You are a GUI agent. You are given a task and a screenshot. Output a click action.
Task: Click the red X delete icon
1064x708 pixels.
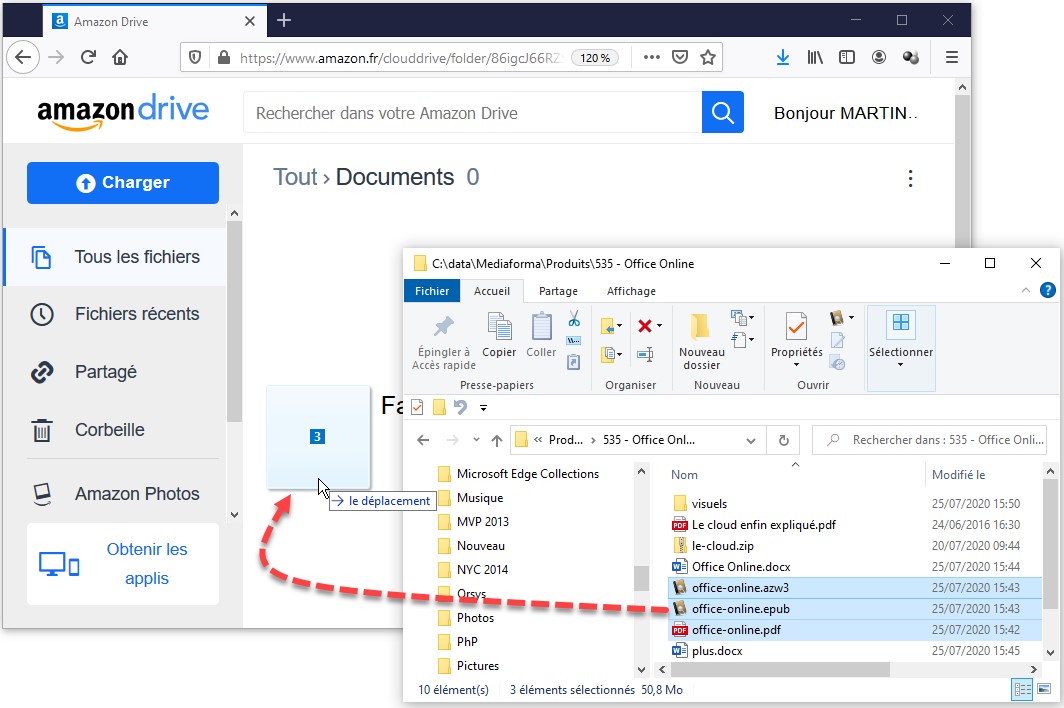click(645, 325)
